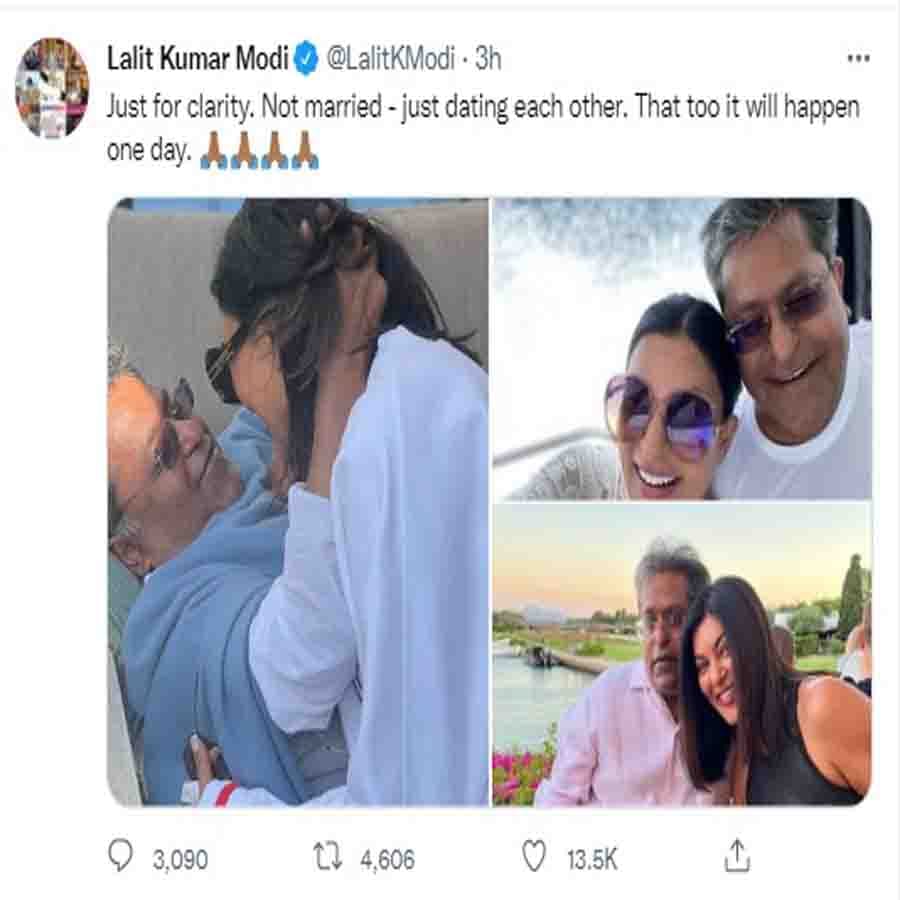
Task: Click the last folded hands emoji
Action: tap(304, 152)
